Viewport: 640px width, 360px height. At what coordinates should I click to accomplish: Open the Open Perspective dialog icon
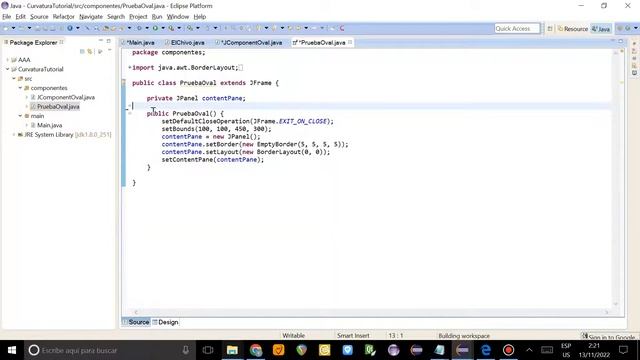(x=550, y=29)
